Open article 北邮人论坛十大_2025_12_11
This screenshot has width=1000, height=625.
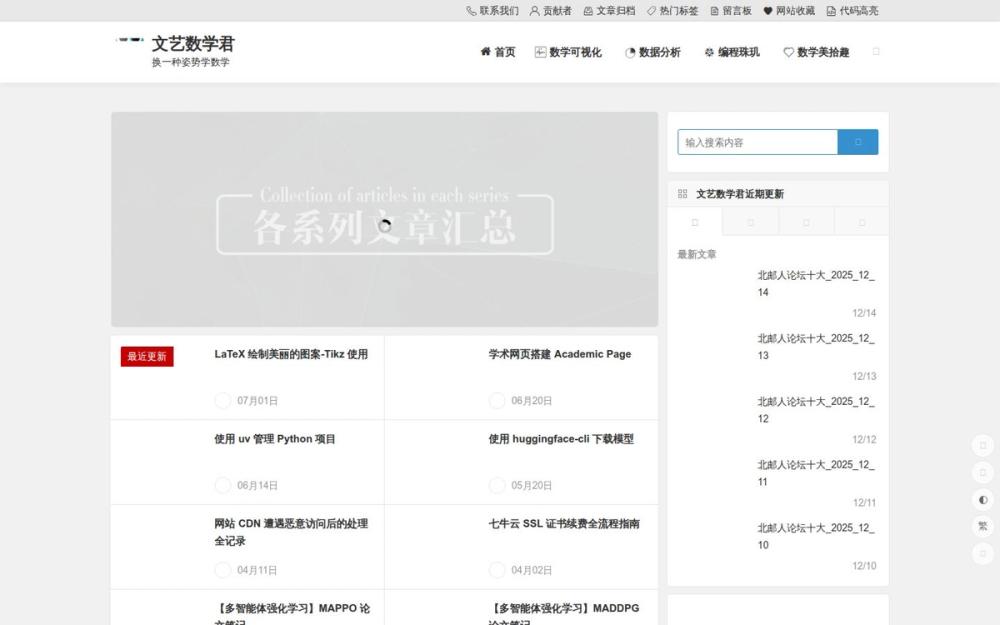[x=816, y=473]
